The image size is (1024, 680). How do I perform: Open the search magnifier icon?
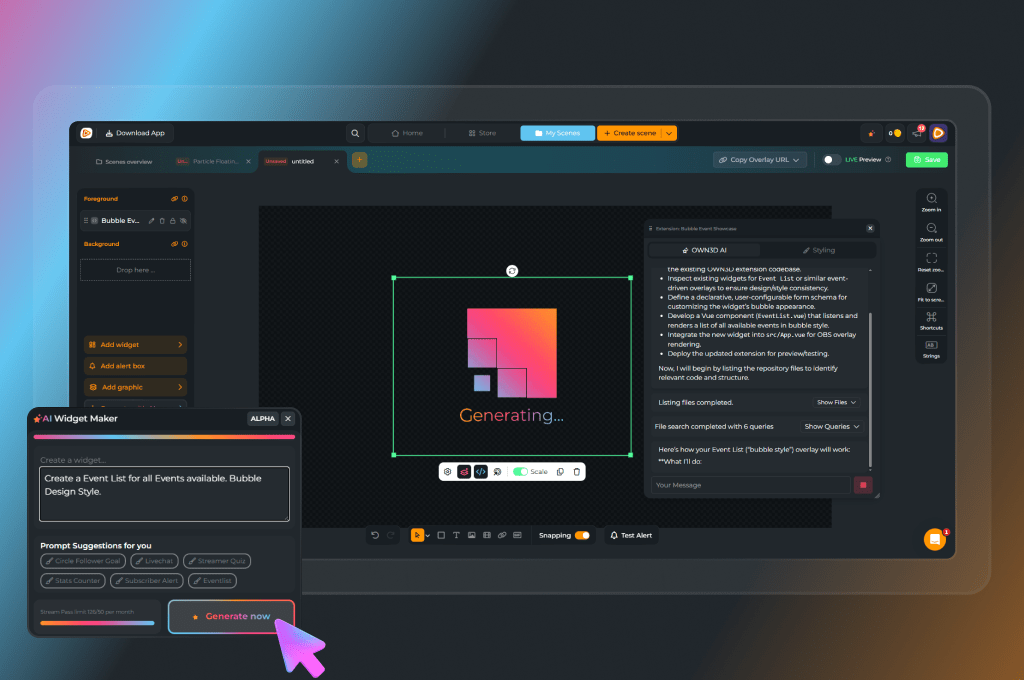[x=354, y=133]
